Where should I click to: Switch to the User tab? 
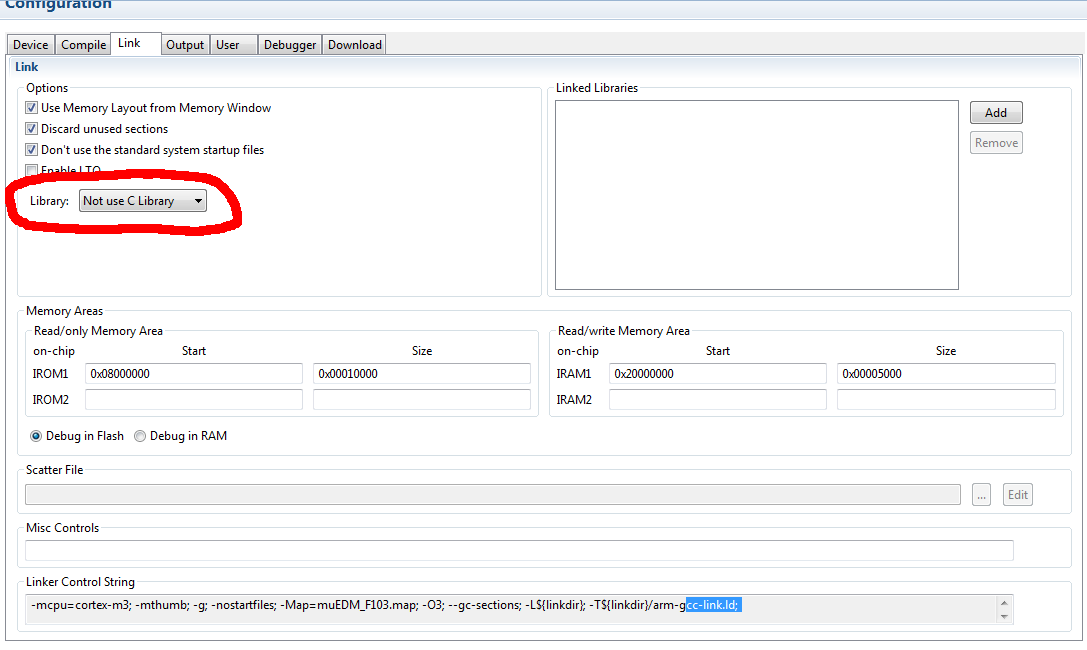point(234,44)
